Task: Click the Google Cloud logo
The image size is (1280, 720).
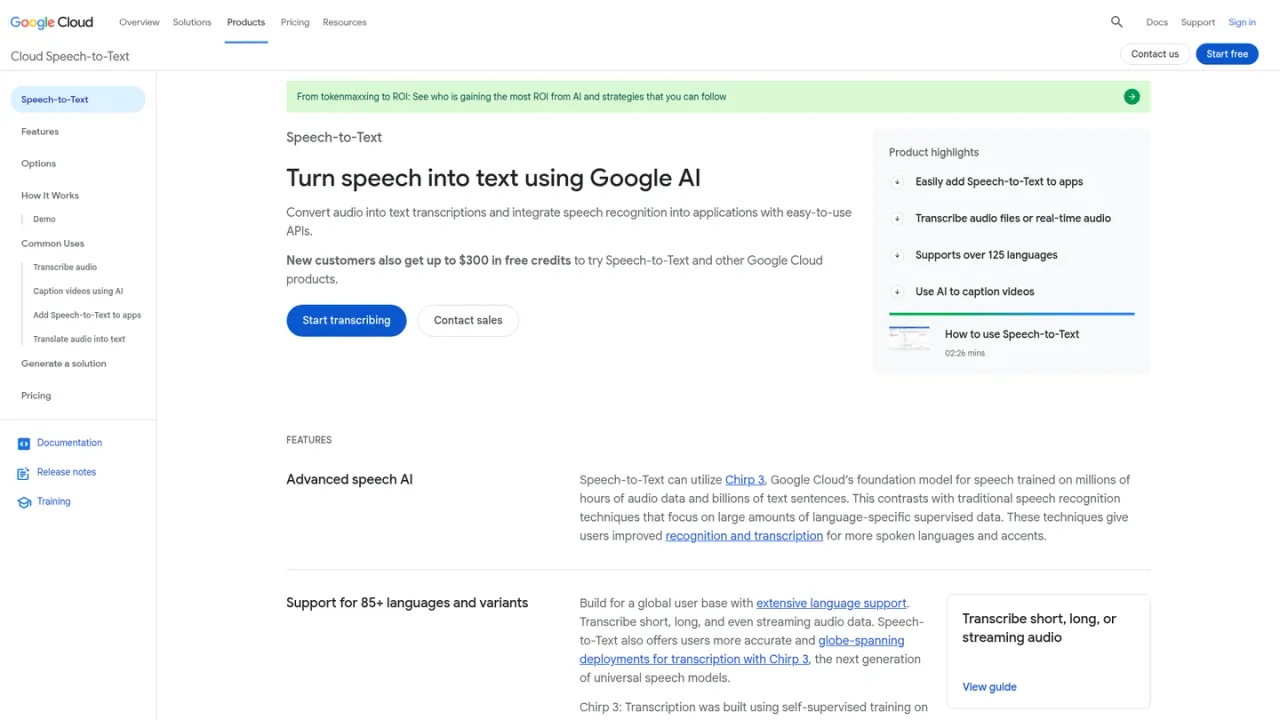Action: pos(52,22)
